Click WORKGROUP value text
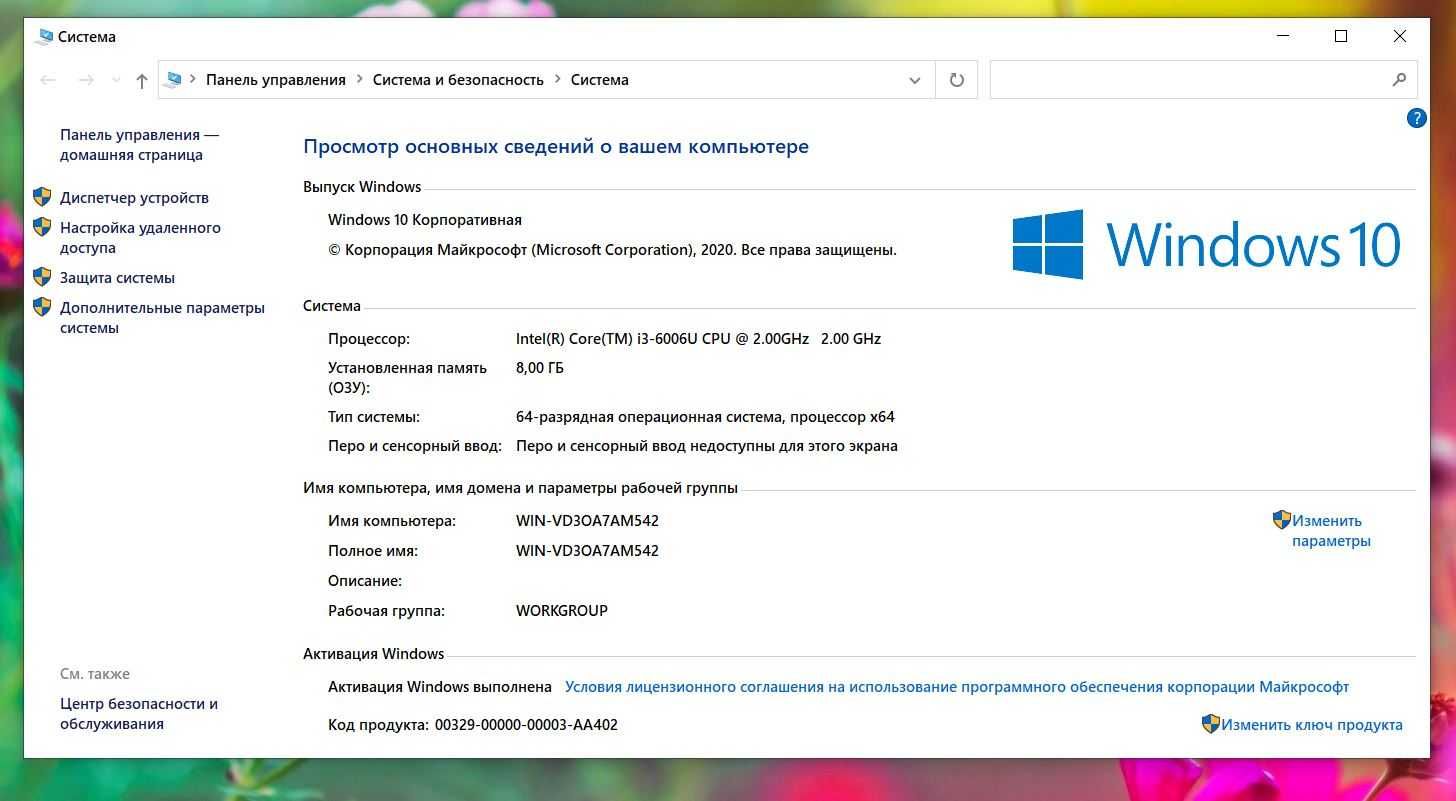The image size is (1456, 801). click(x=562, y=611)
